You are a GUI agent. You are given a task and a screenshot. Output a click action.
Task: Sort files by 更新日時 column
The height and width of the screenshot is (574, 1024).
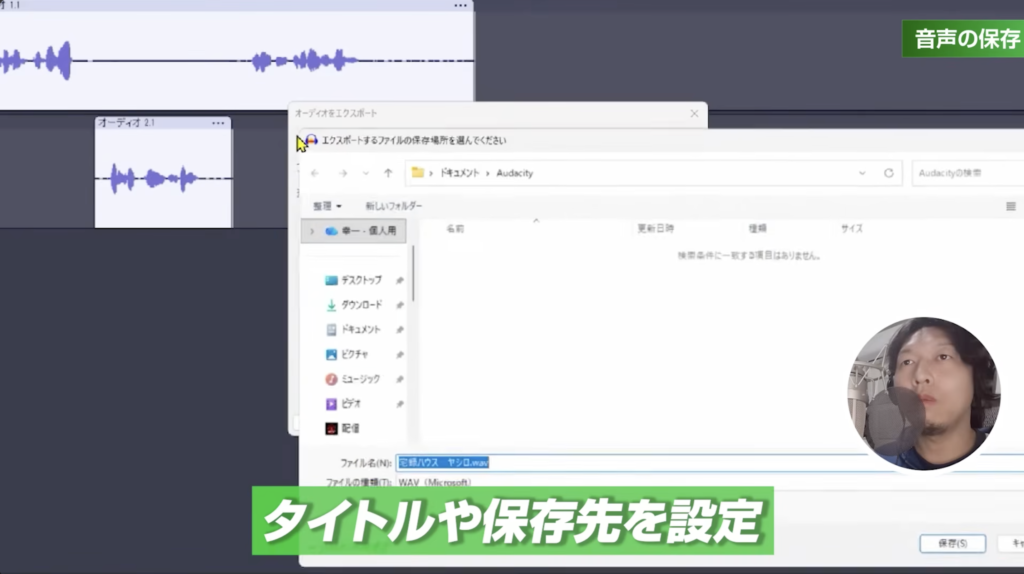(x=655, y=229)
